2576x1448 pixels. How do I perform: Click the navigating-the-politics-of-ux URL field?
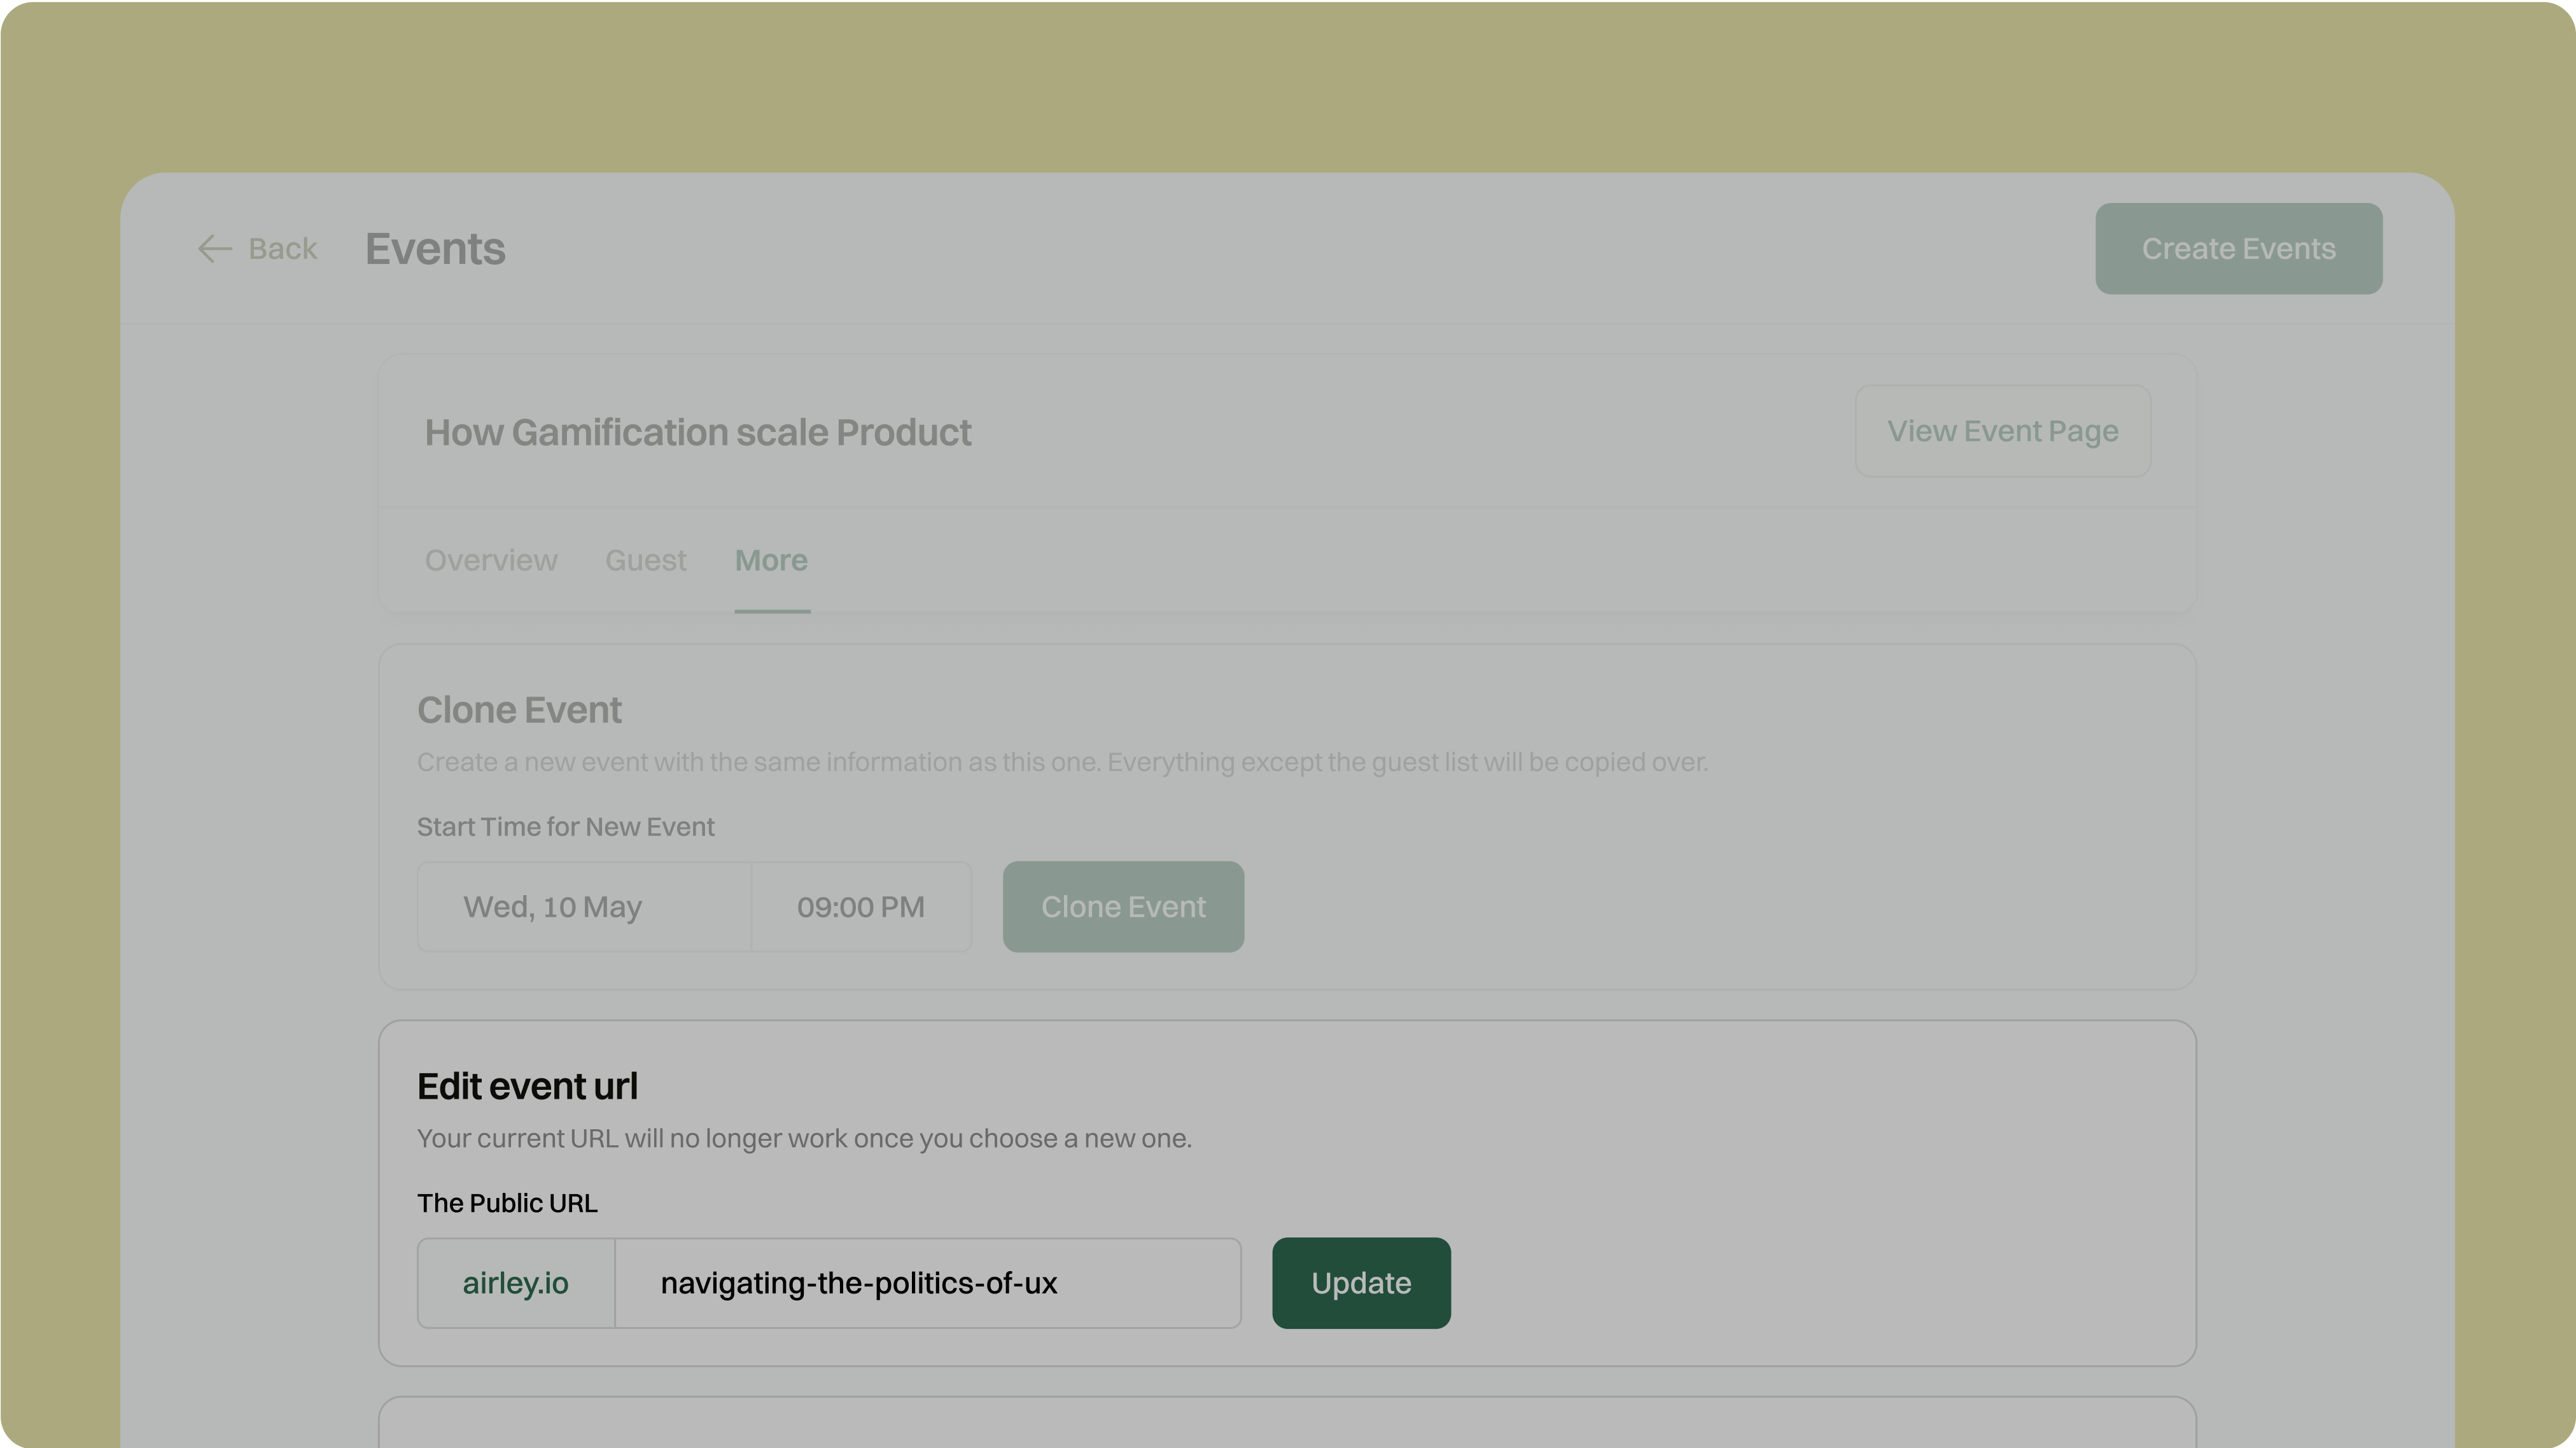[x=928, y=1283]
